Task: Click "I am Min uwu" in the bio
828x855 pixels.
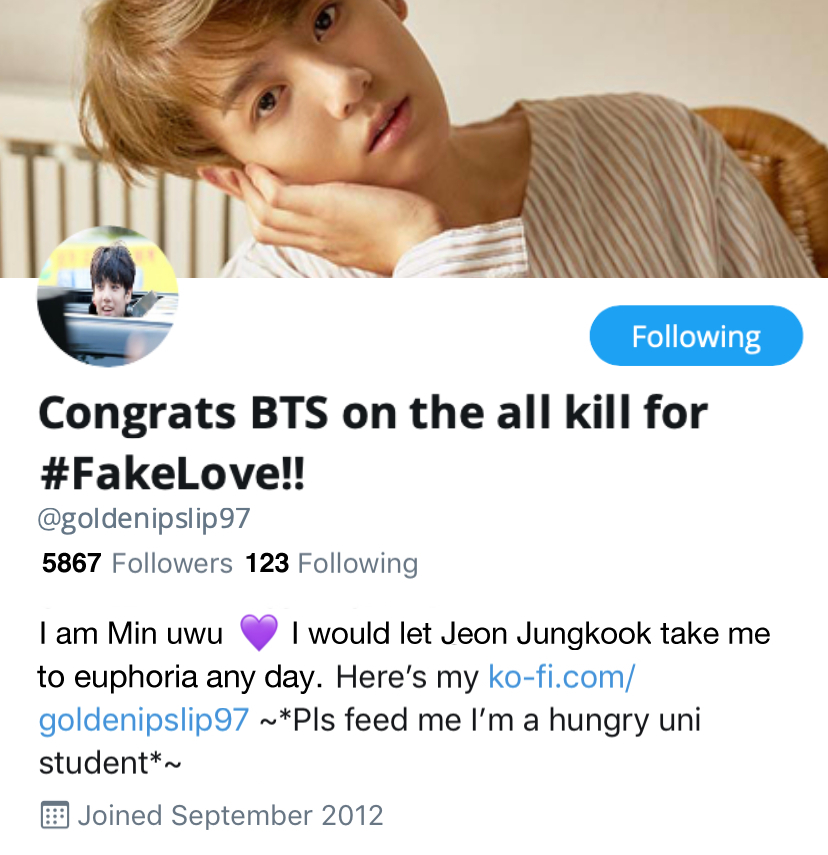Action: point(131,634)
